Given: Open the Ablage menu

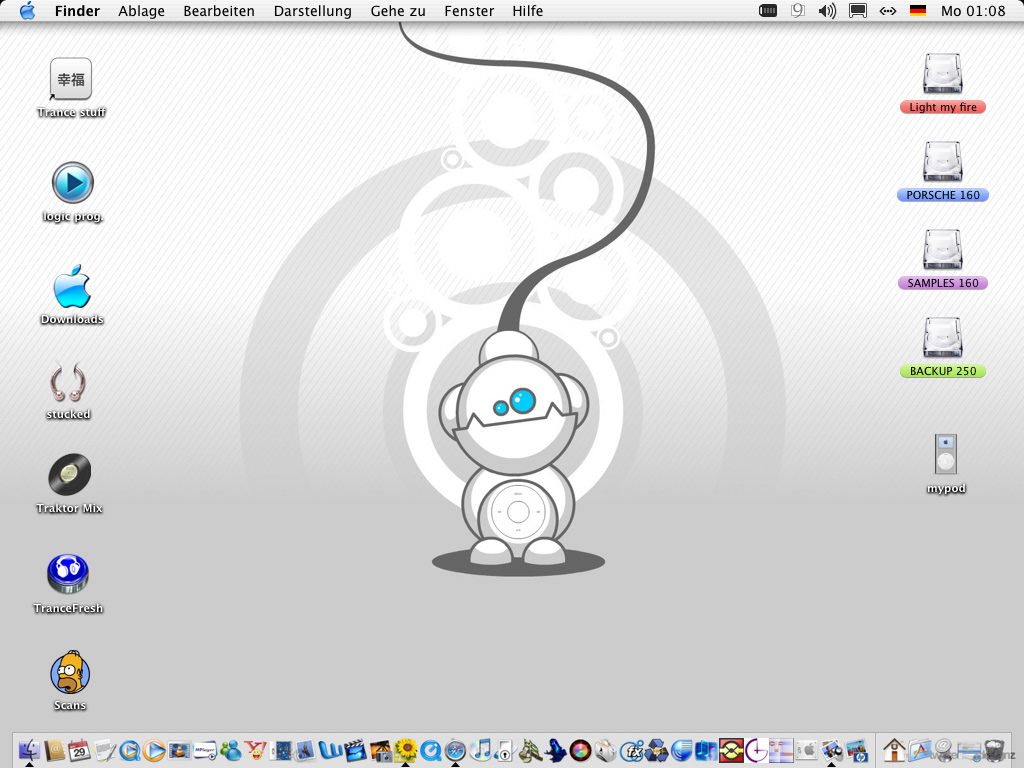Looking at the screenshot, I should tap(141, 11).
